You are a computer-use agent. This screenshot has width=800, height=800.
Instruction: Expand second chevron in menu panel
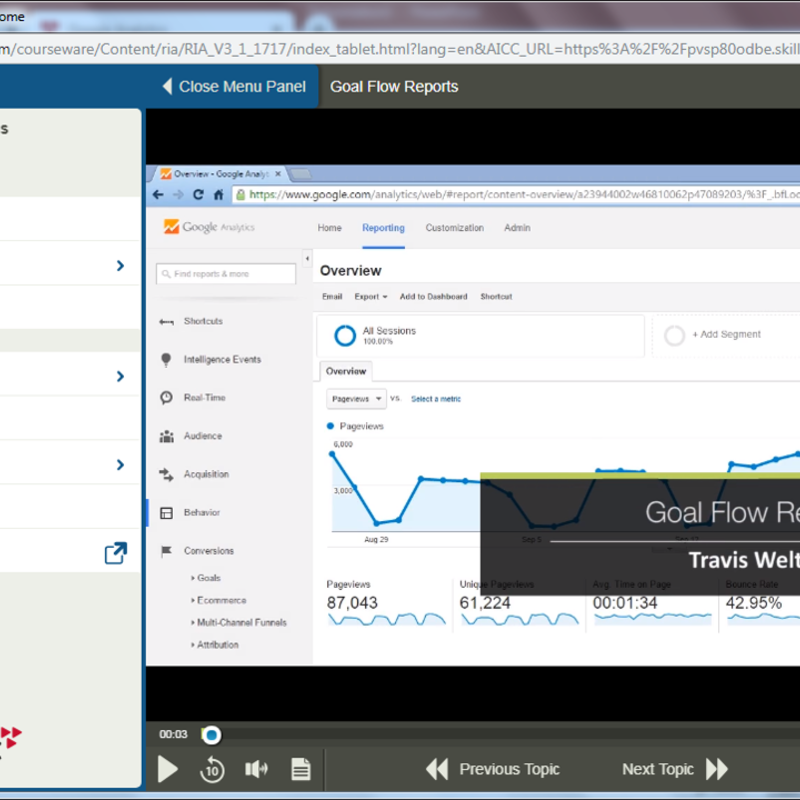(120, 376)
